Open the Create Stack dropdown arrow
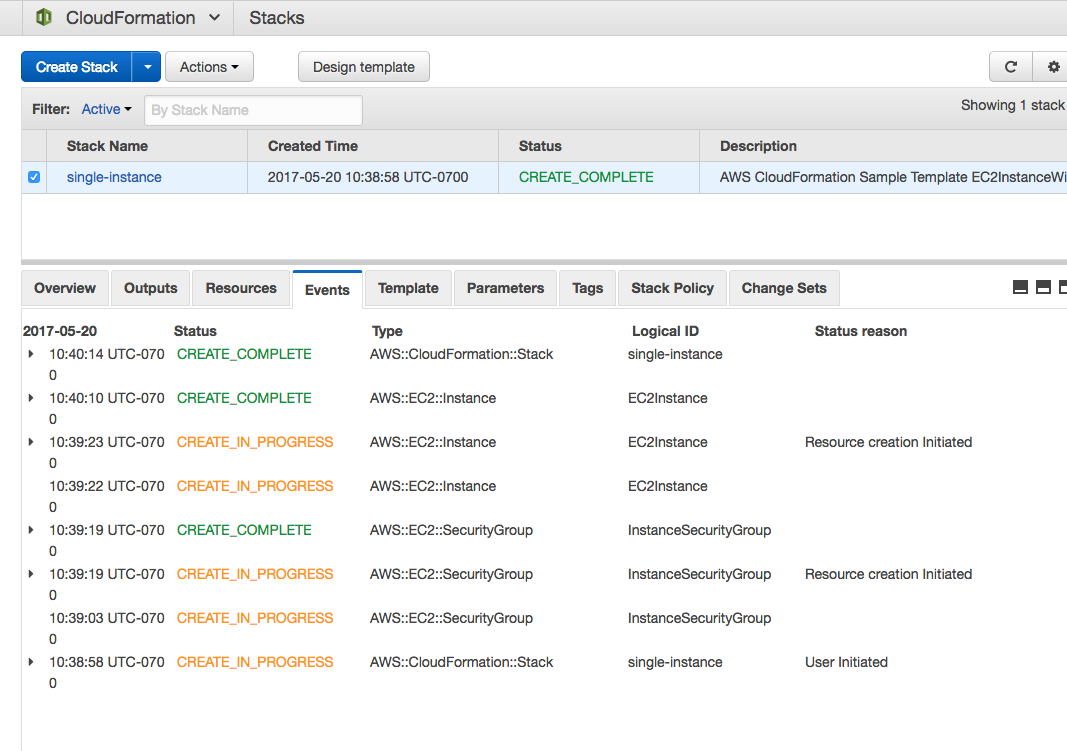Viewport: 1067px width, 751px height. 146,66
